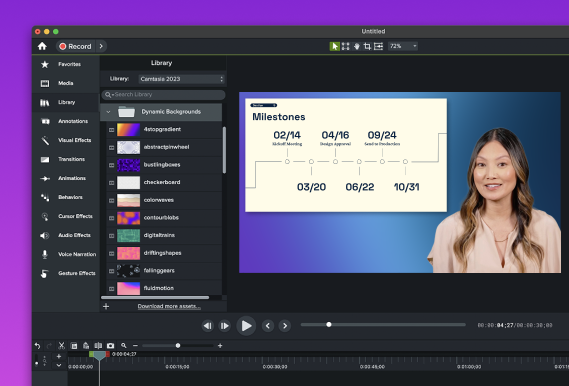The image size is (569, 386).
Task: Copy selection in timeline toolbar
Action: (x=74, y=346)
